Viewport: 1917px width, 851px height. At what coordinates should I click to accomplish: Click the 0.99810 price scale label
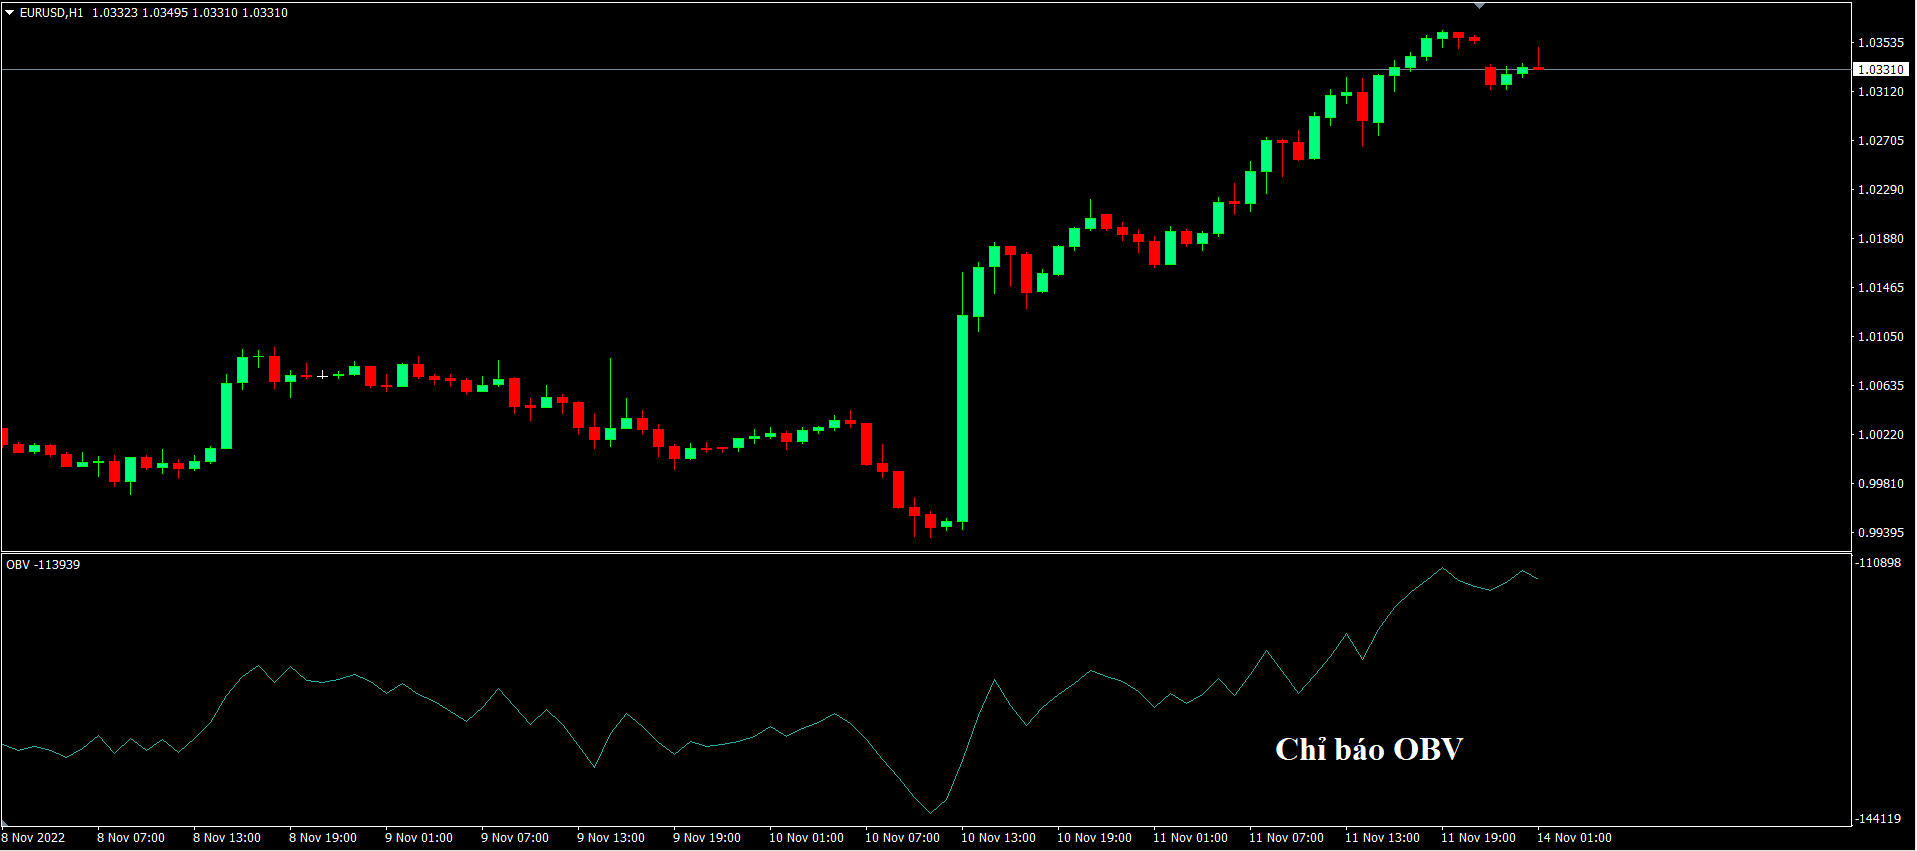pos(1881,484)
